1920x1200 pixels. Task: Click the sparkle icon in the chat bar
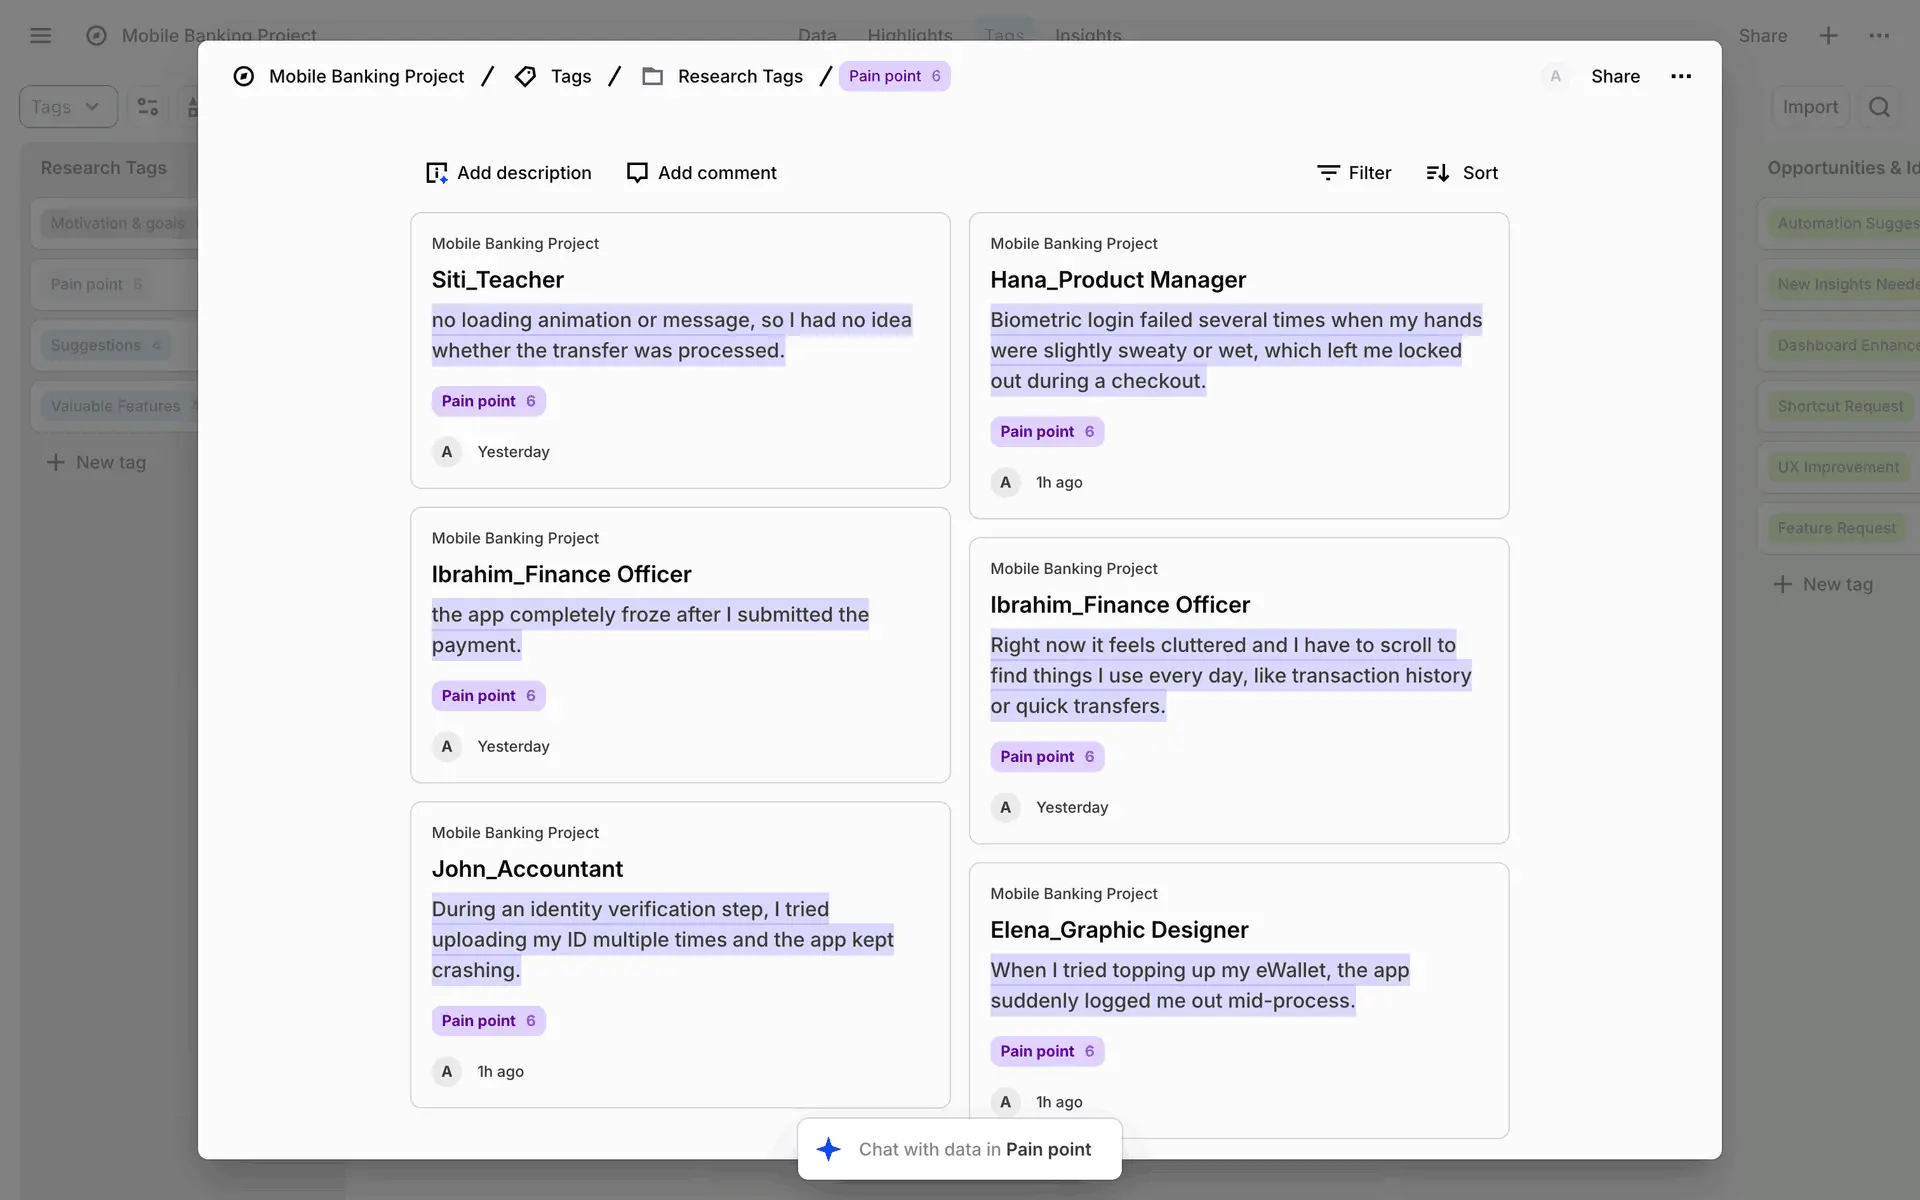(828, 1149)
